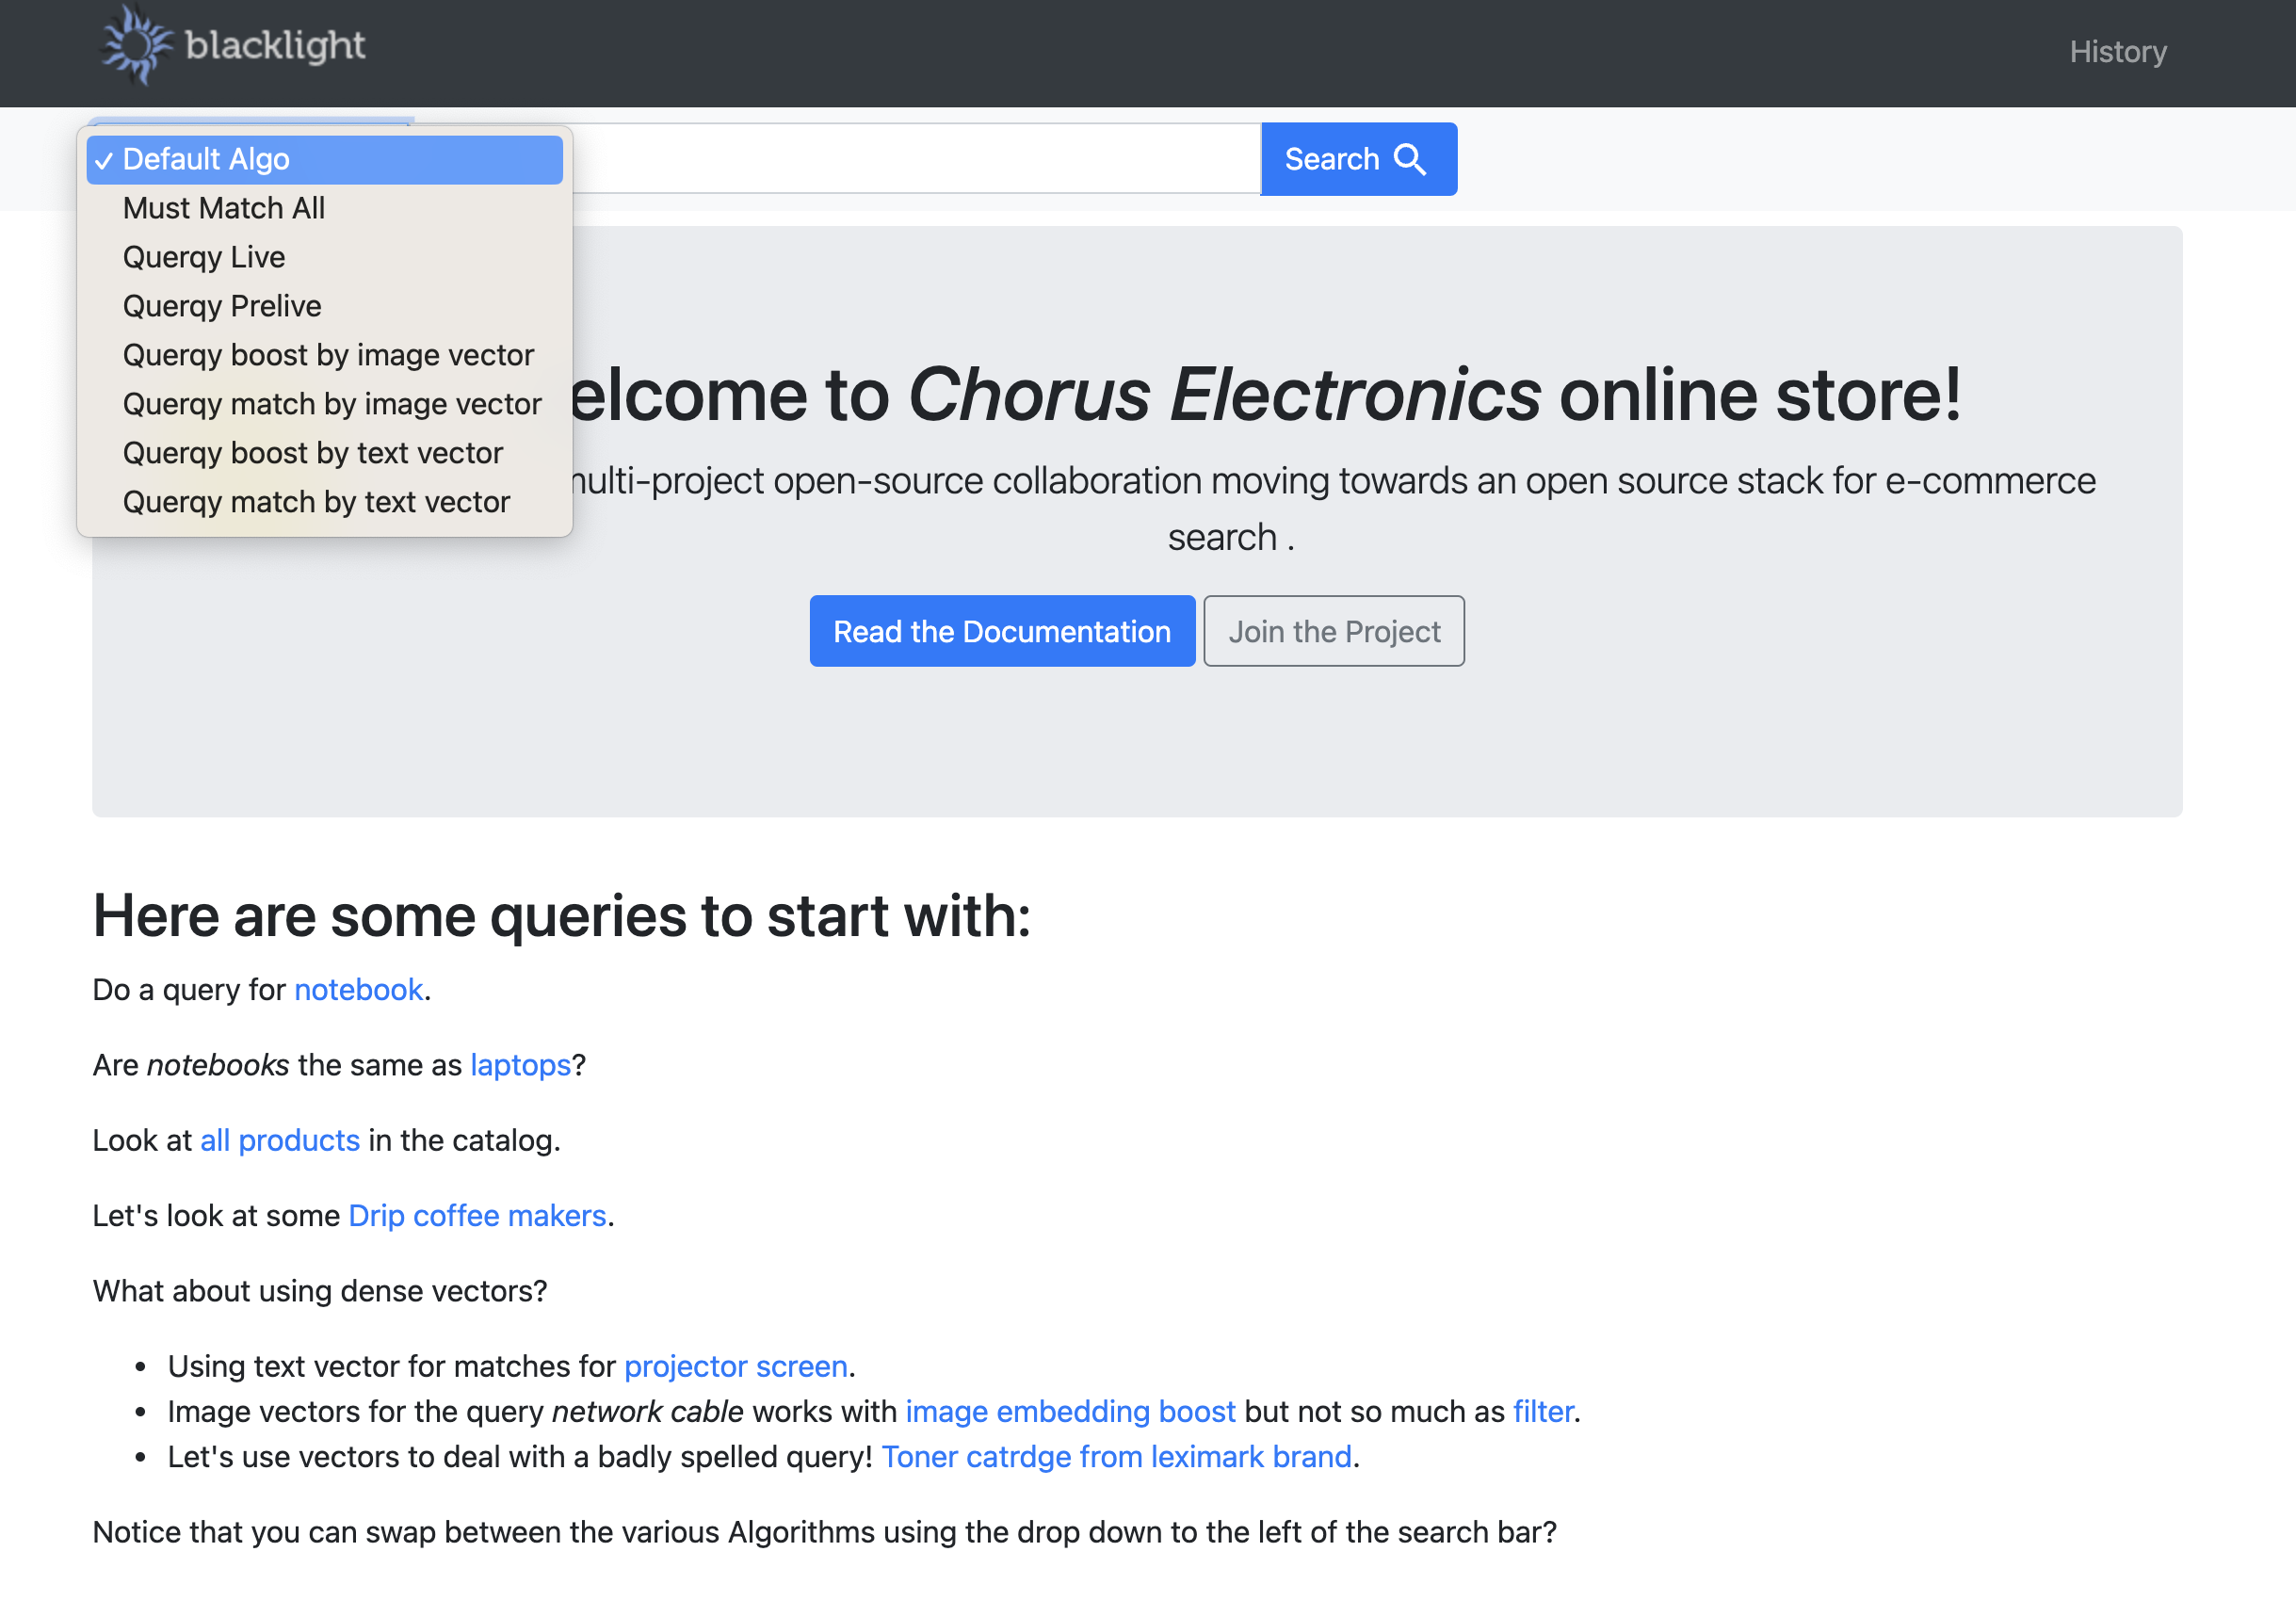Open History menu item
This screenshot has height=1616, width=2296.
click(x=2118, y=49)
